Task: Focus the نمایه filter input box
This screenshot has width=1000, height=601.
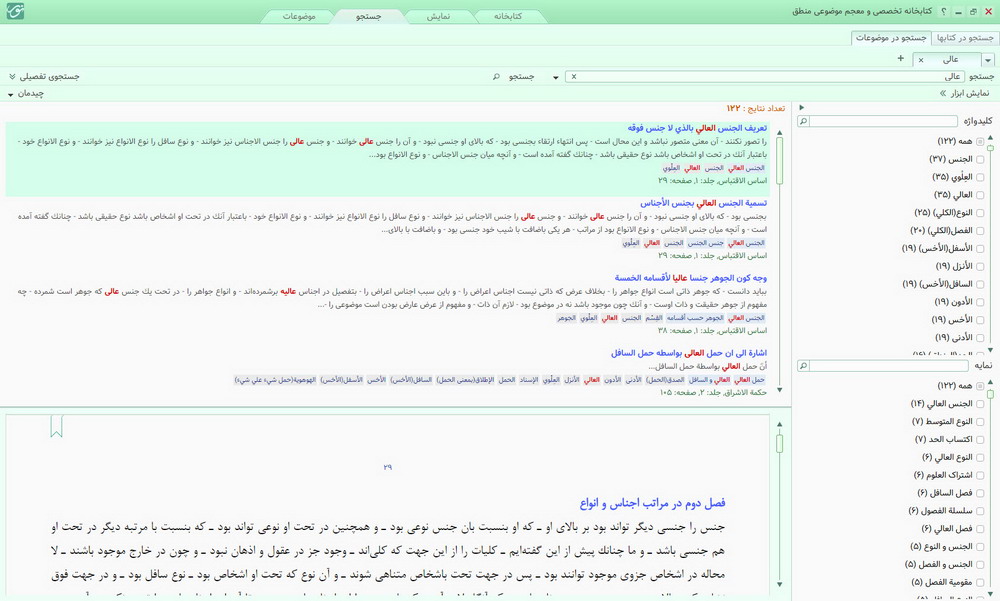Action: tap(889, 366)
